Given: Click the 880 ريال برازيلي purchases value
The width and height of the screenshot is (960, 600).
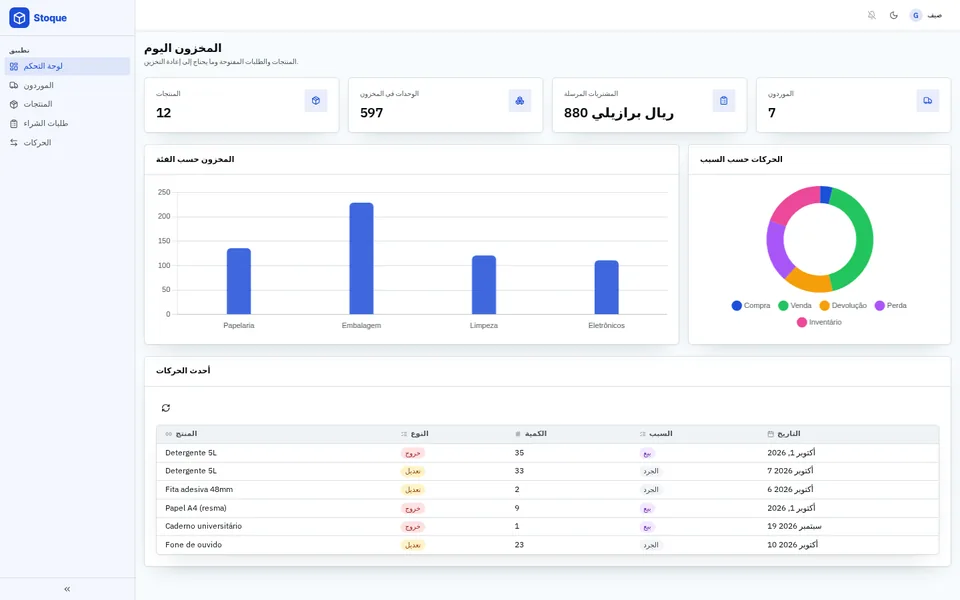Looking at the screenshot, I should click(x=618, y=113).
